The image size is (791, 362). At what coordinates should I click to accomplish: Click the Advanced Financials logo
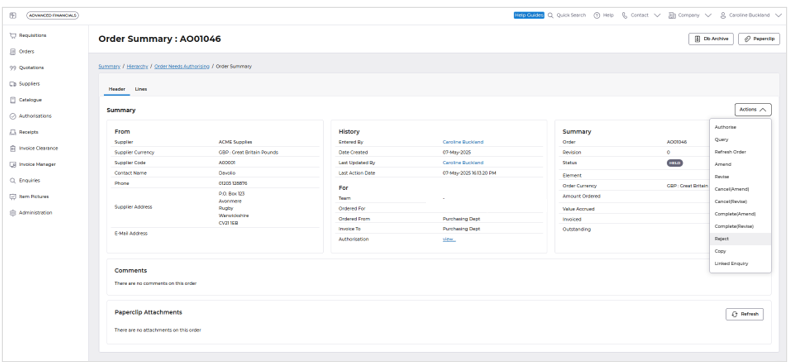point(52,16)
